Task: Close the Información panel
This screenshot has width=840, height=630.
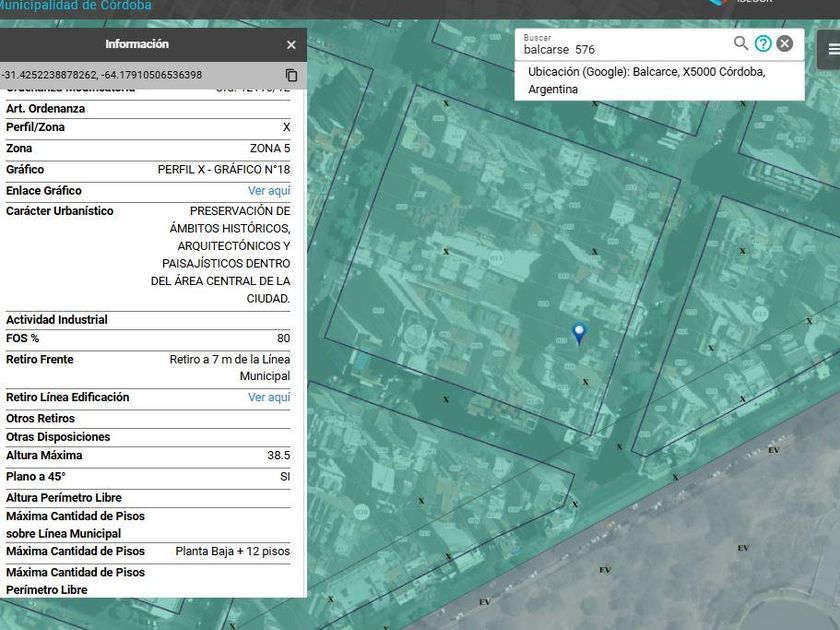Action: click(x=291, y=45)
